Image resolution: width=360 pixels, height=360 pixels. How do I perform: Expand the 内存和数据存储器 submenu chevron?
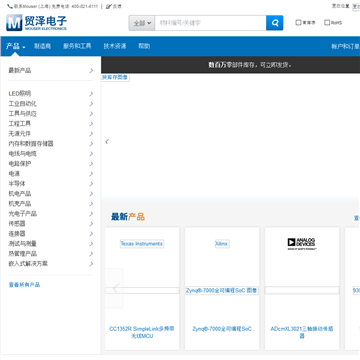tap(91, 144)
